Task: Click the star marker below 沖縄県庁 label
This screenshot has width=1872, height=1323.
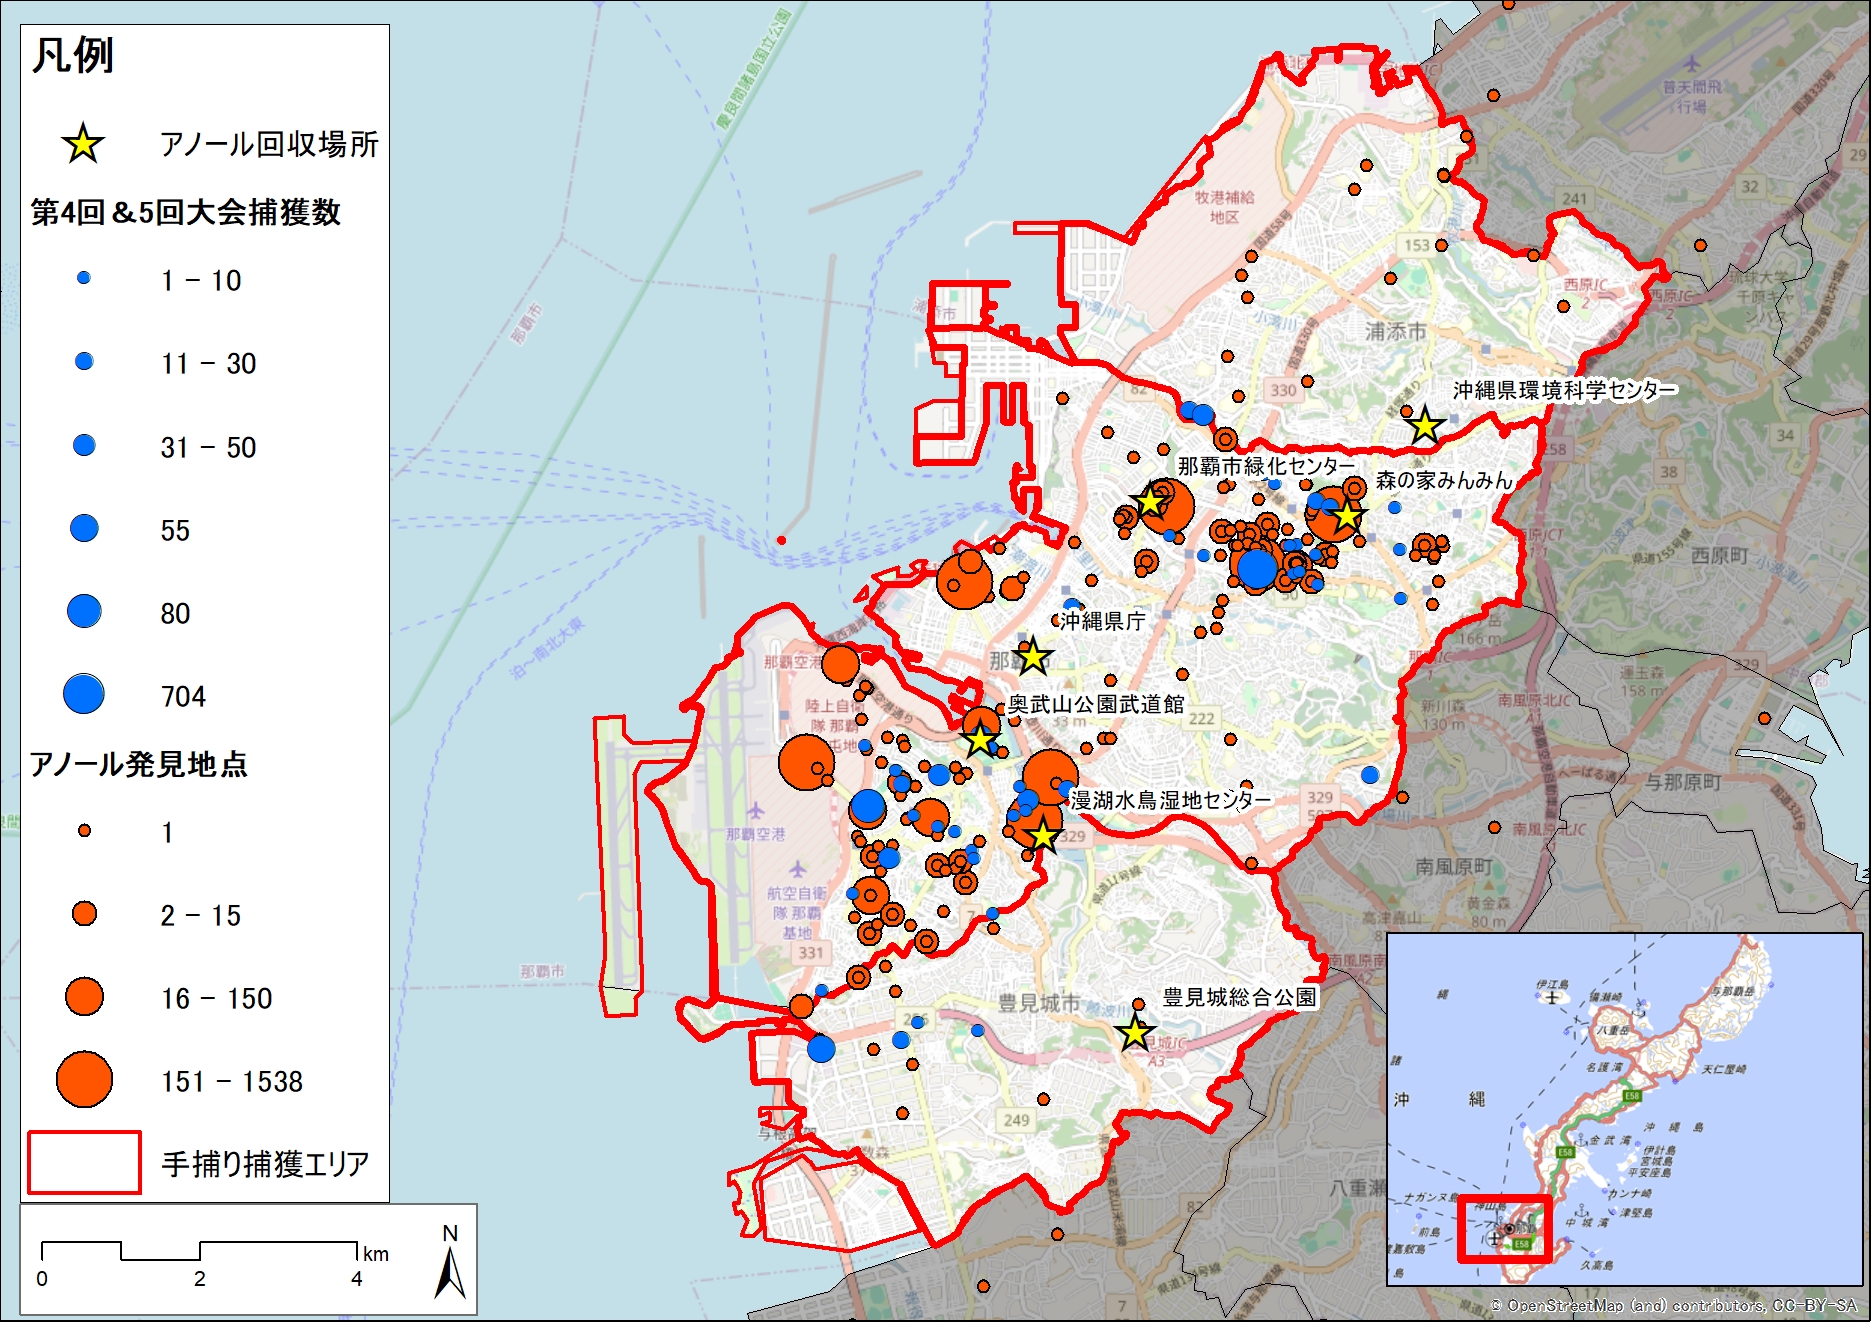Action: [1032, 658]
